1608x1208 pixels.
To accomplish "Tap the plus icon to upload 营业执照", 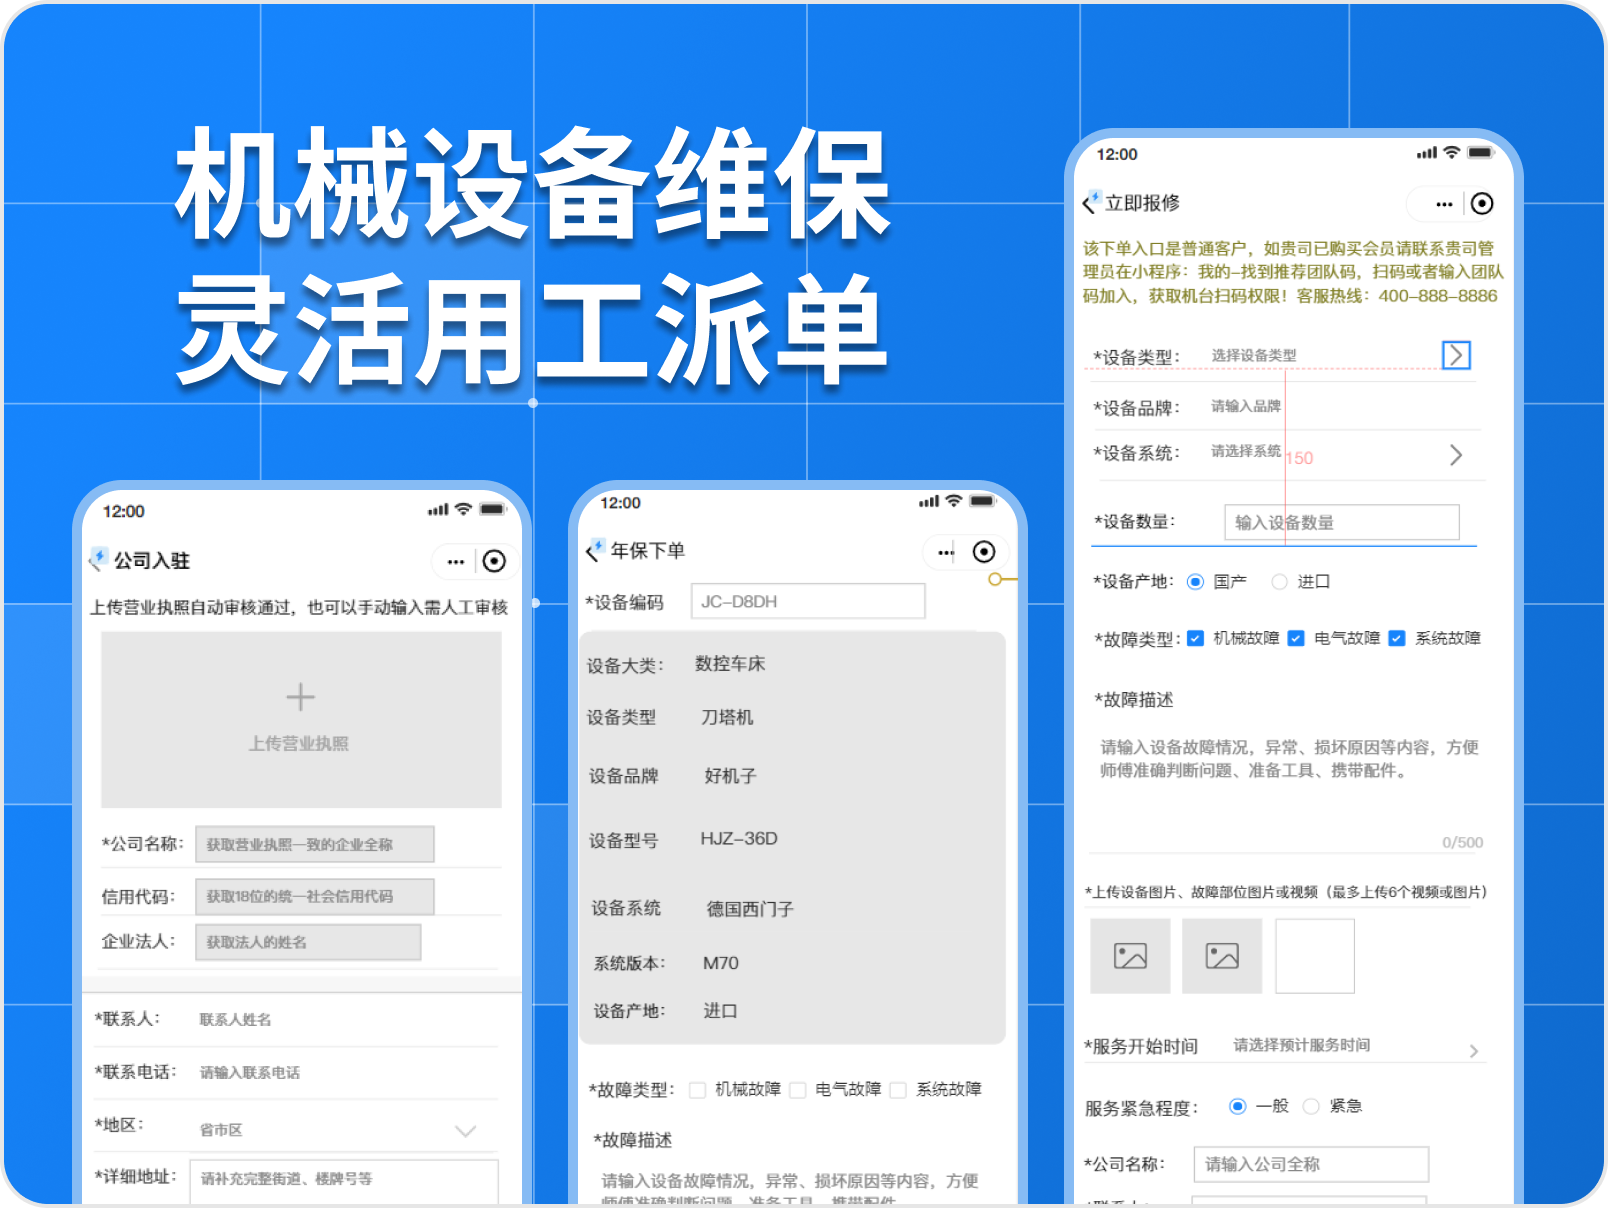I will [300, 697].
